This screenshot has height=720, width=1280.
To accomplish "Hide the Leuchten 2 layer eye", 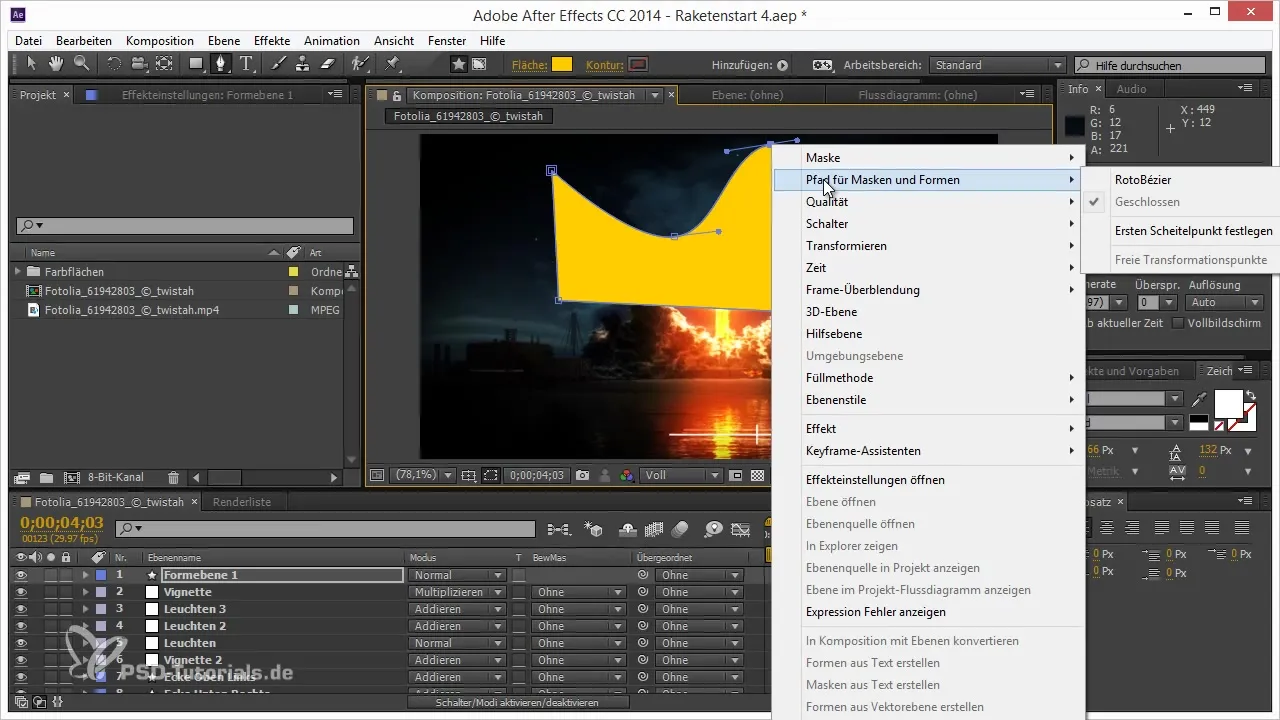I will [x=21, y=626].
